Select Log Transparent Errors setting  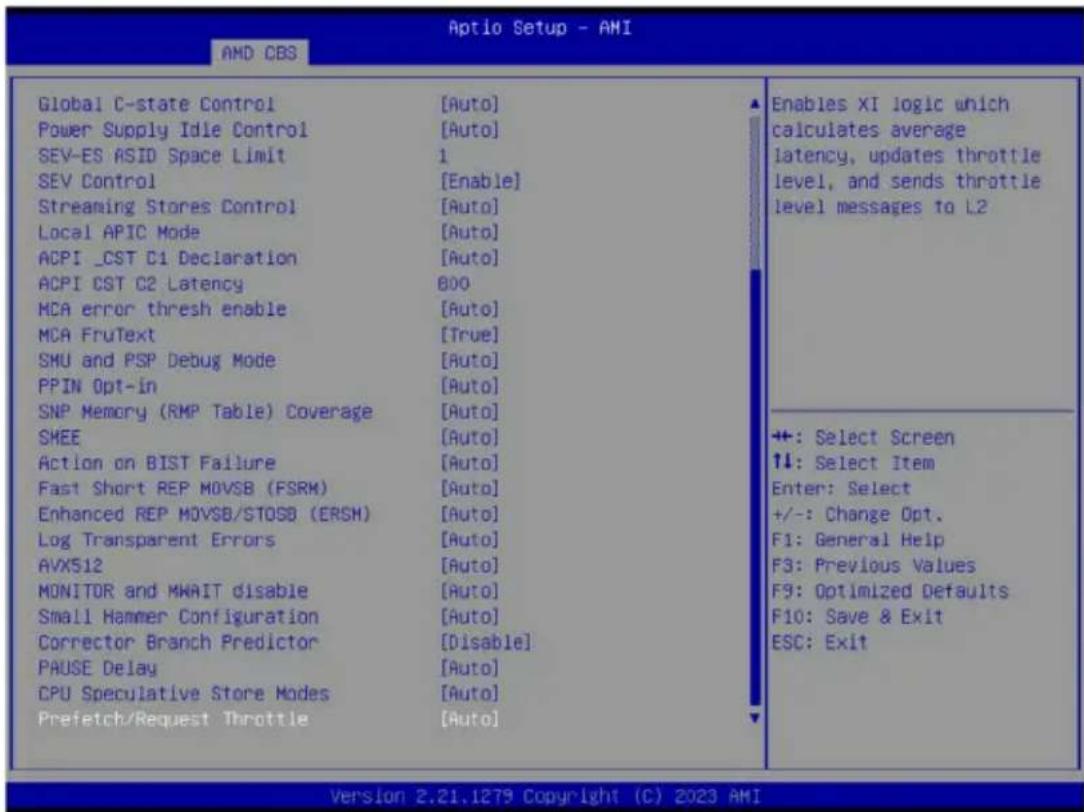click(157, 540)
